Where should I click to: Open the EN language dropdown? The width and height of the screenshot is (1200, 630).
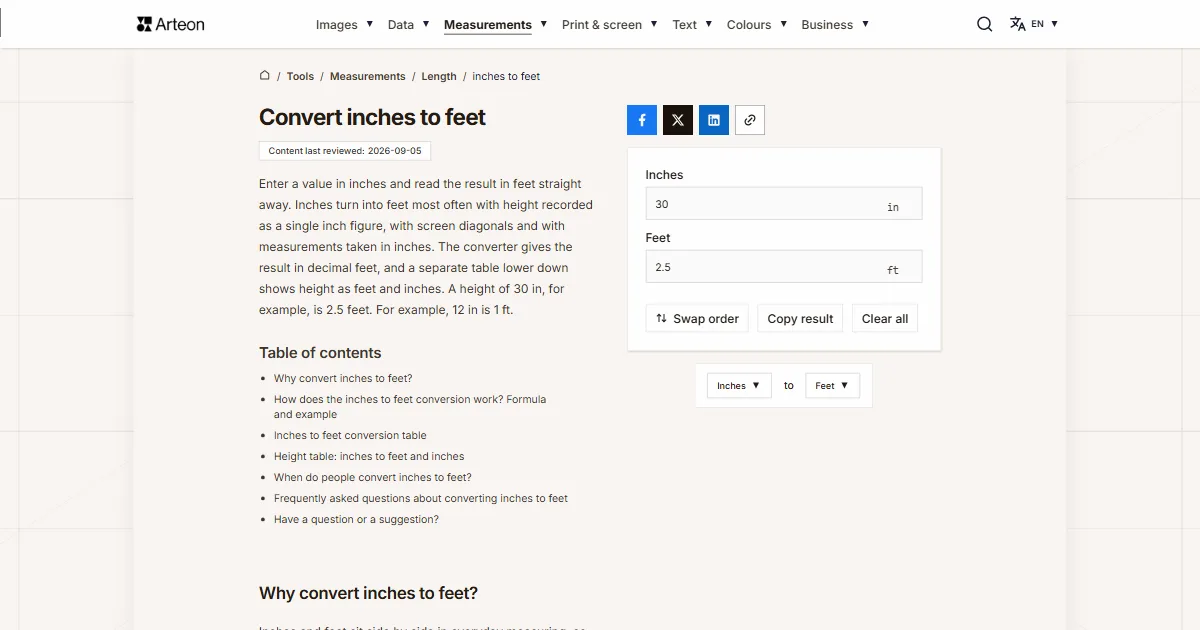click(1044, 24)
